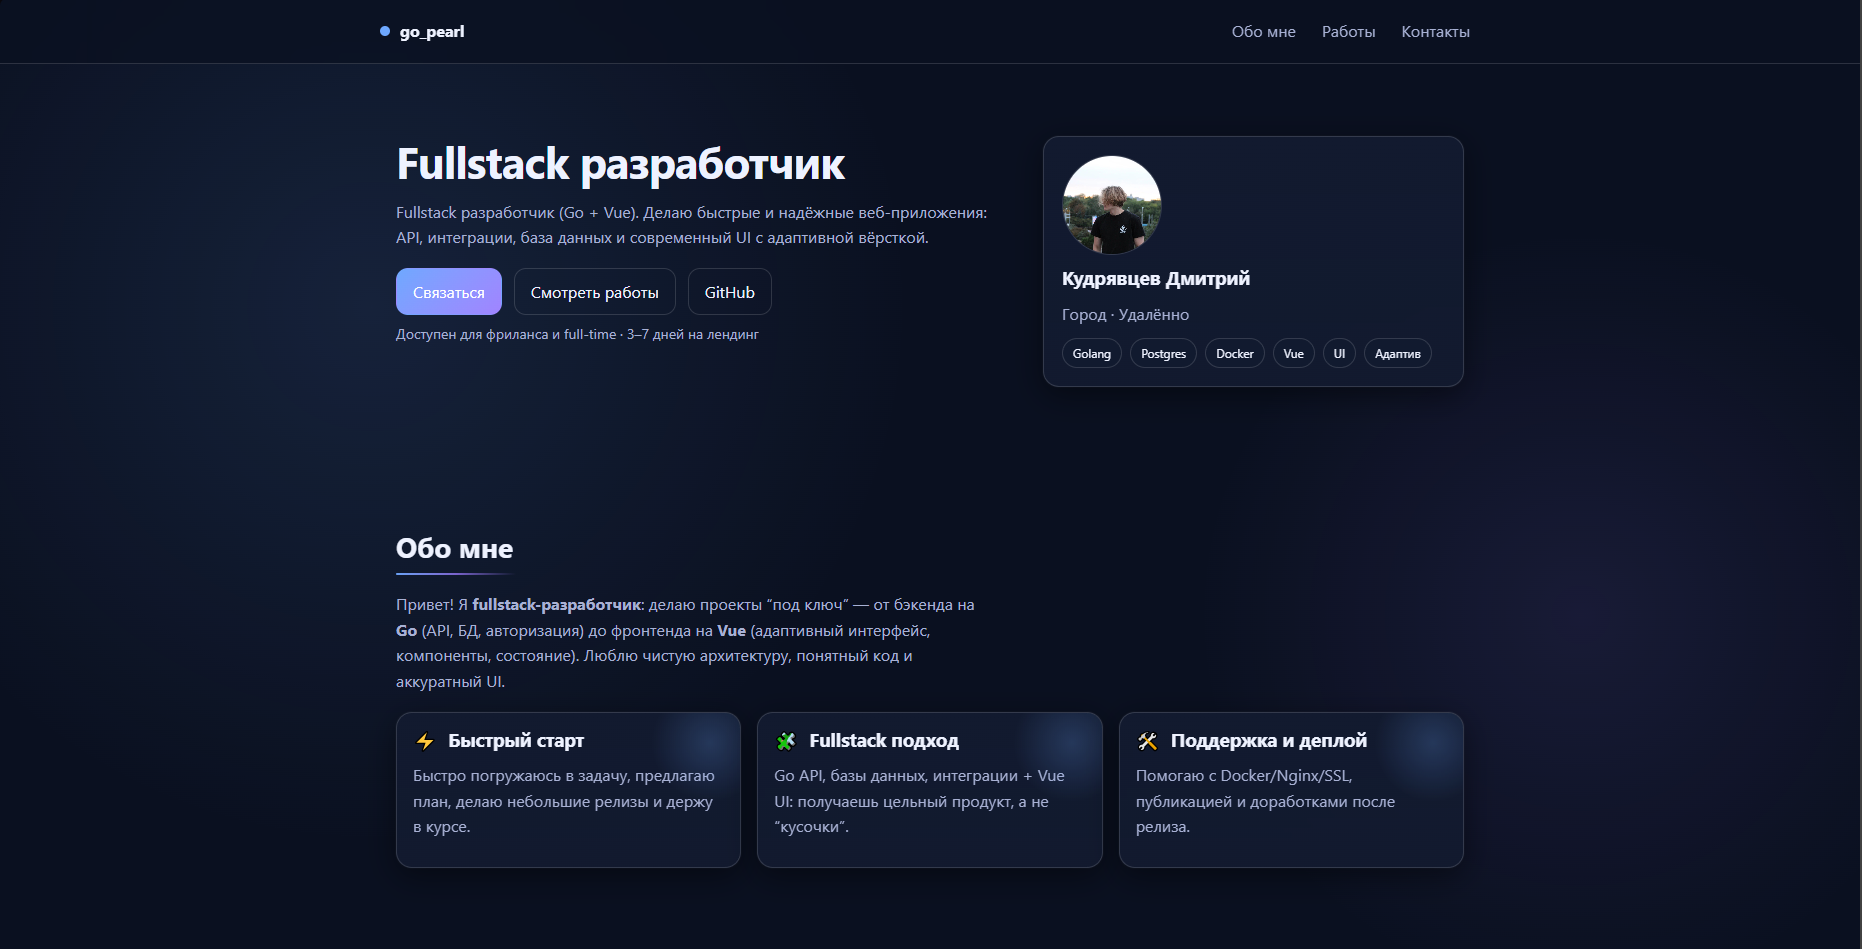Open the Контакты navigation link
Image resolution: width=1862 pixels, height=949 pixels.
[x=1435, y=32]
